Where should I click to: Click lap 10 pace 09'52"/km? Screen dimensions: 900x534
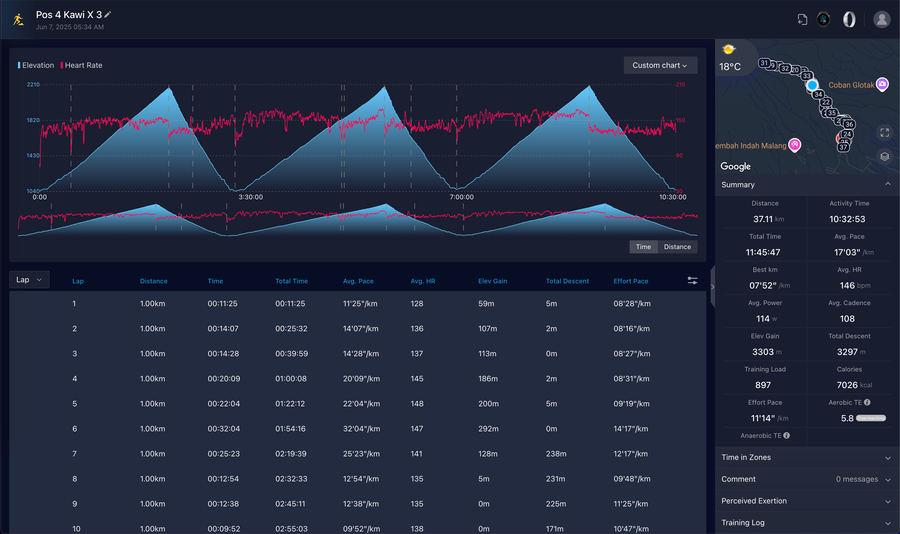tap(361, 529)
